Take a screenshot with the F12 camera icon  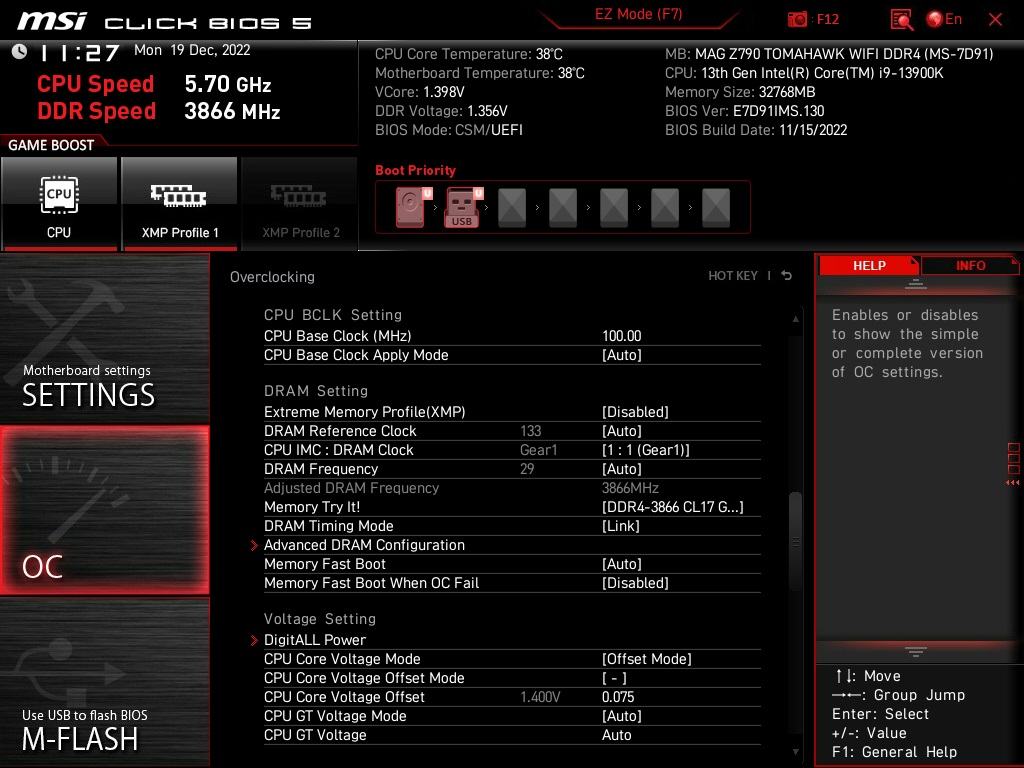tap(797, 20)
